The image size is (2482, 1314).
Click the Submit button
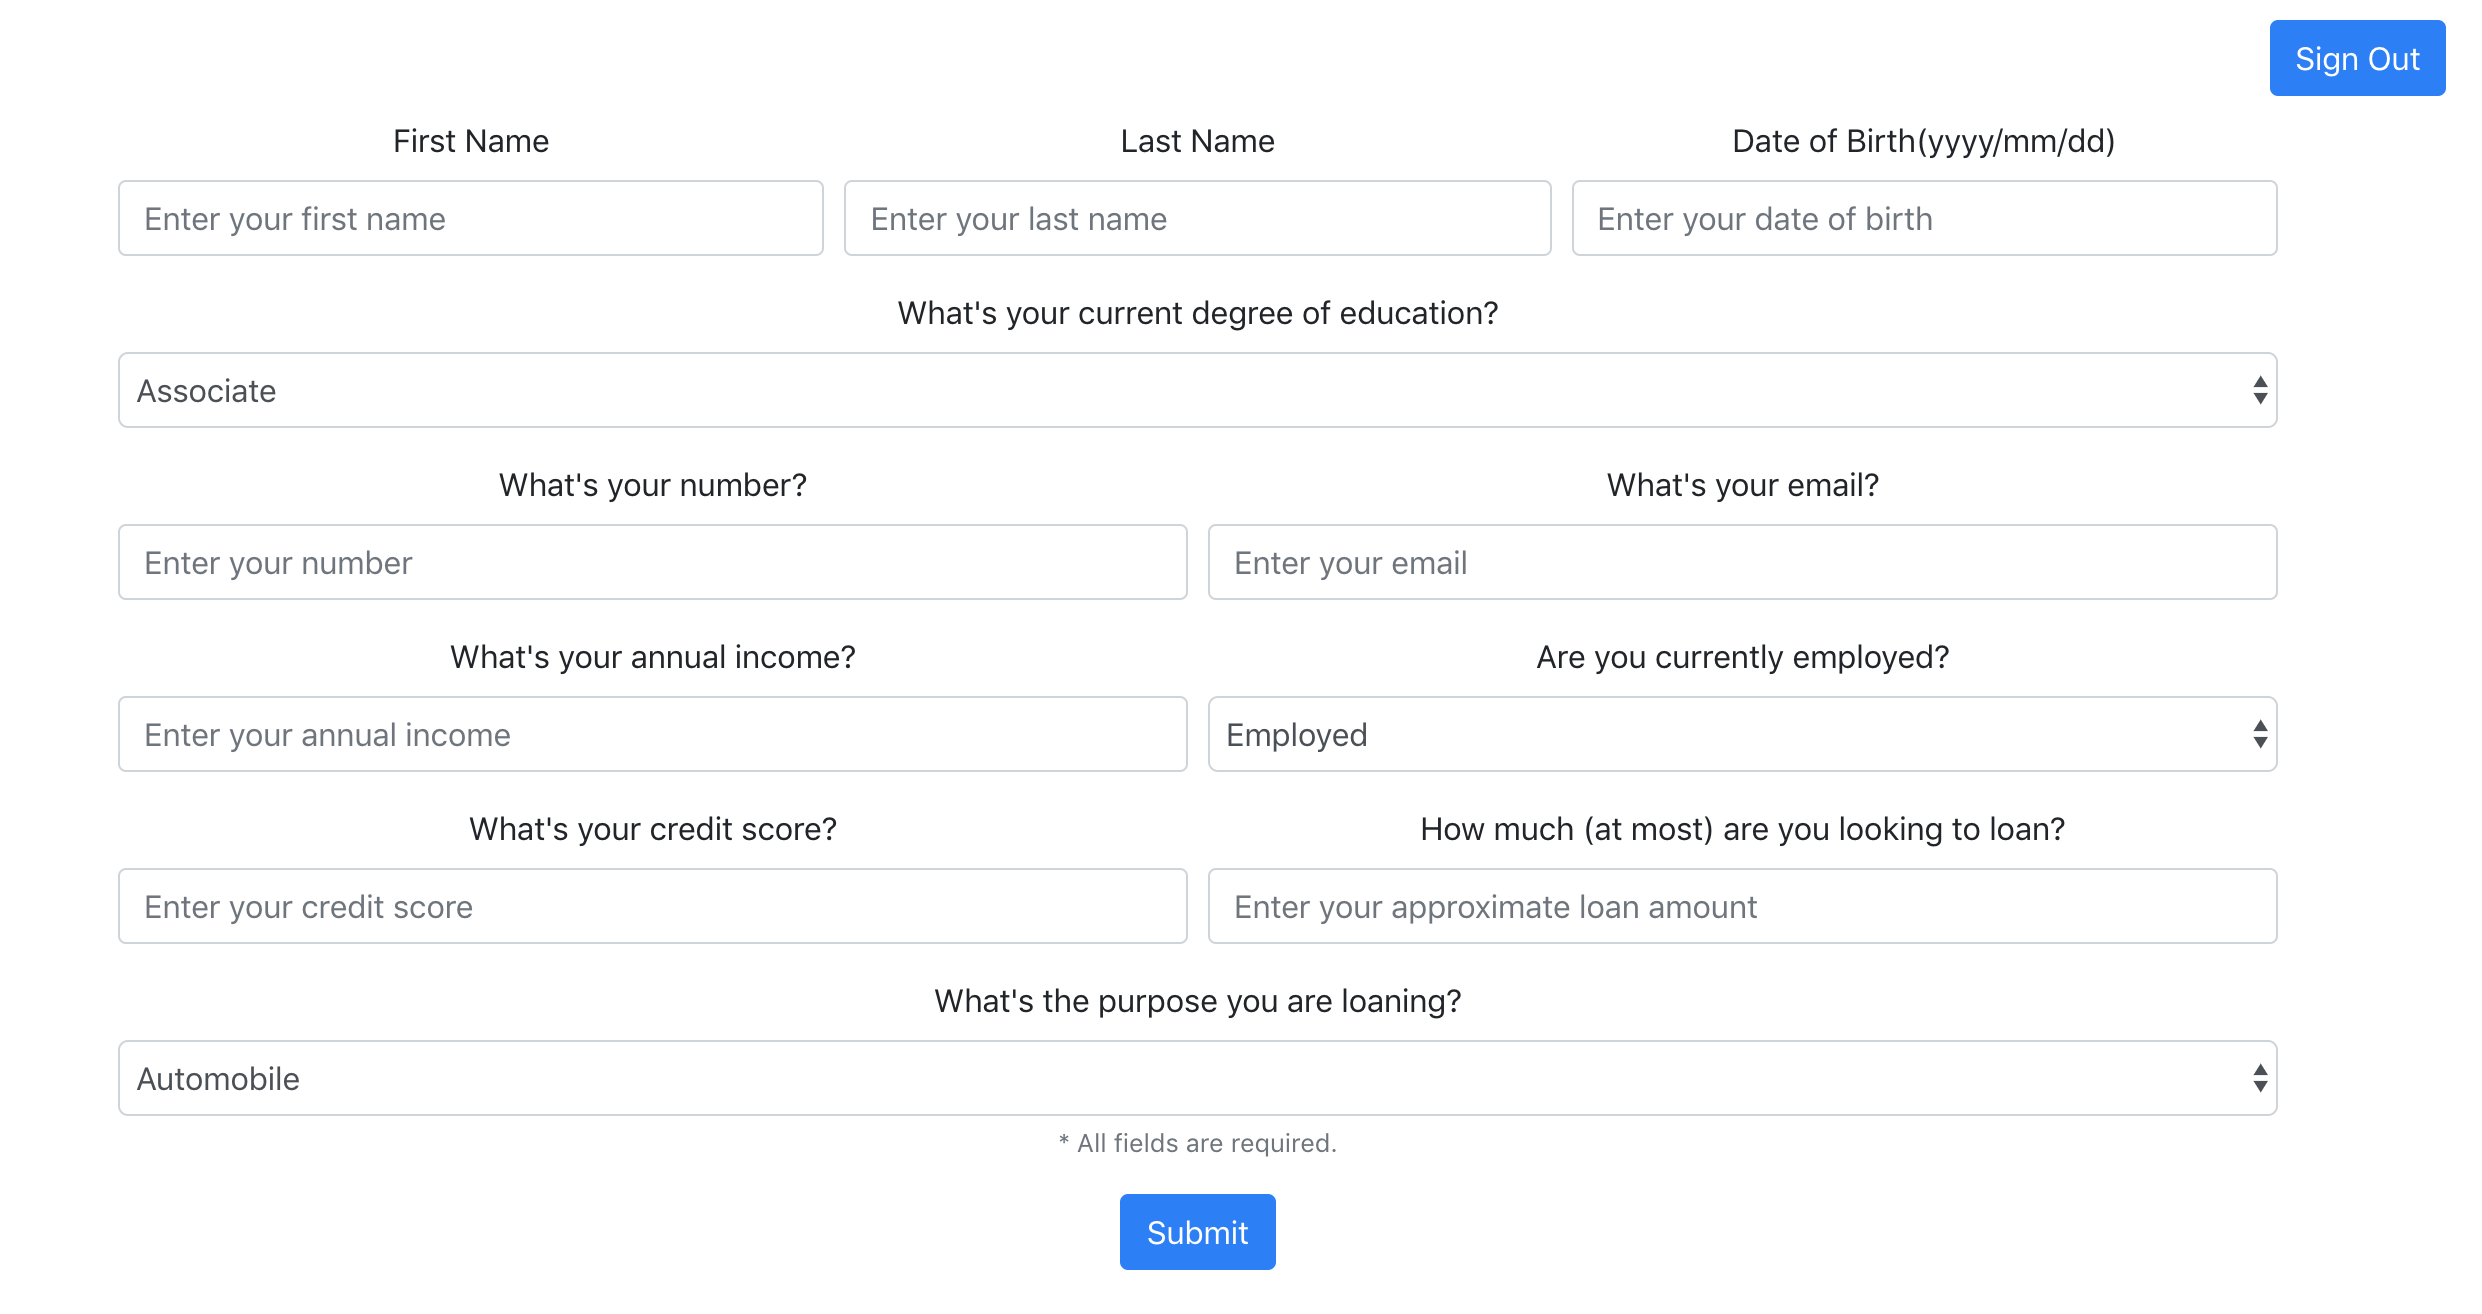pos(1197,1232)
